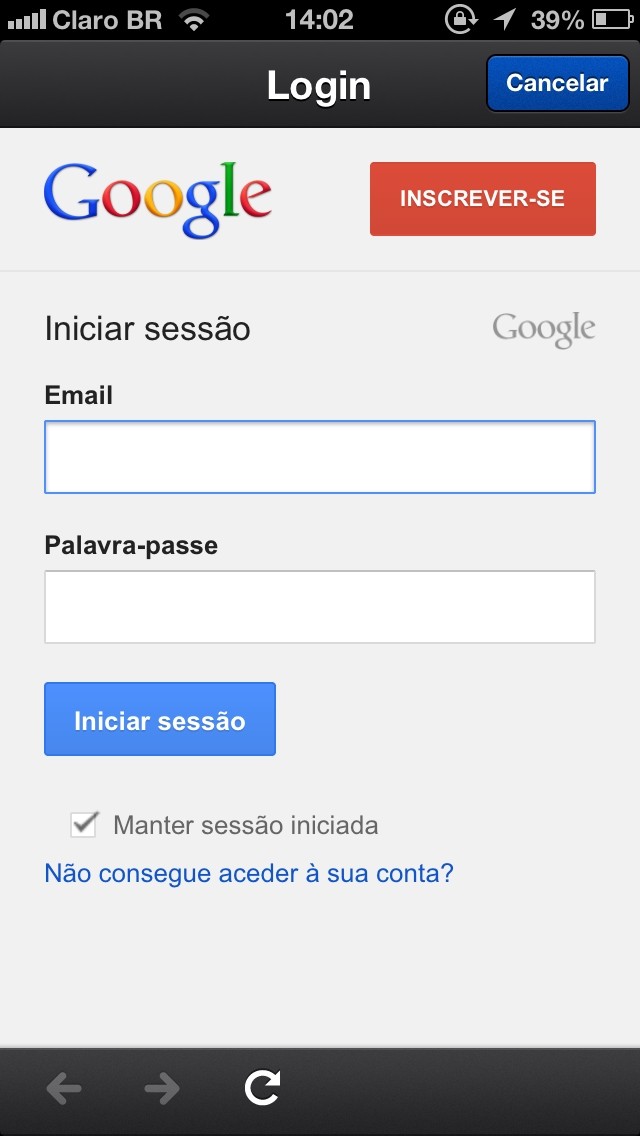Tap the cellular signal bars
This screenshot has width=640, height=1136.
[26, 19]
